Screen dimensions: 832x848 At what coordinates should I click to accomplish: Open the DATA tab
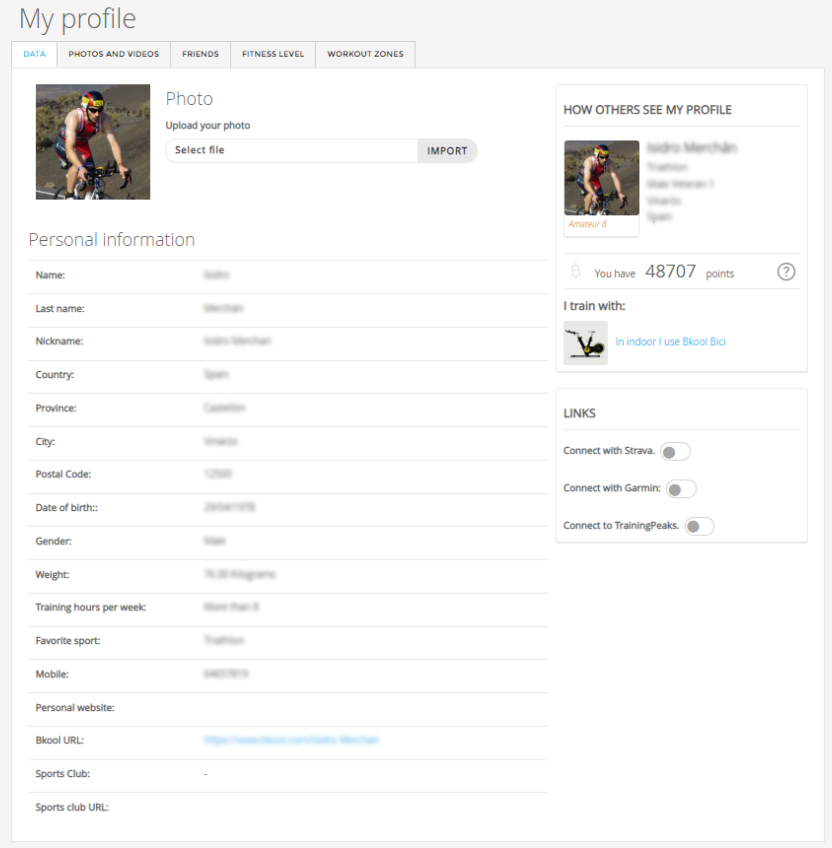click(34, 54)
